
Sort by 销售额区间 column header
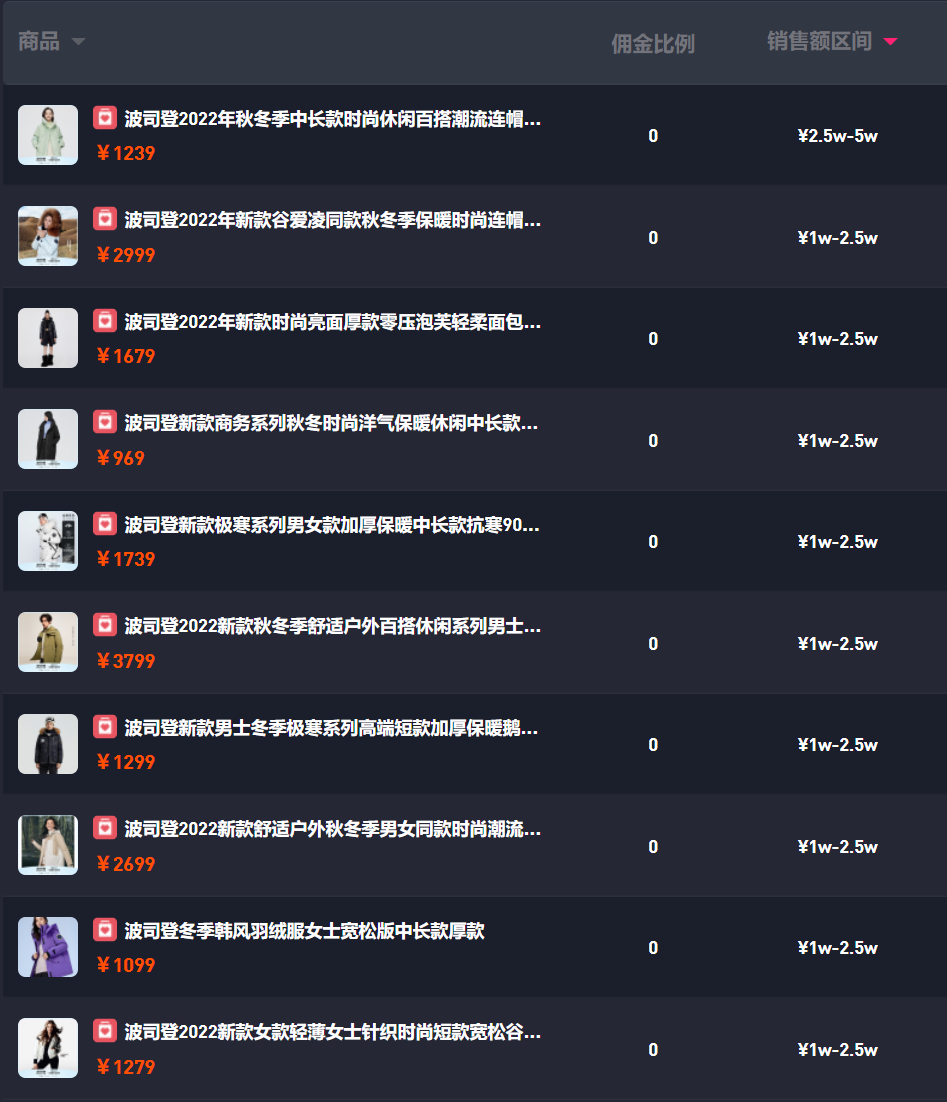tap(819, 41)
